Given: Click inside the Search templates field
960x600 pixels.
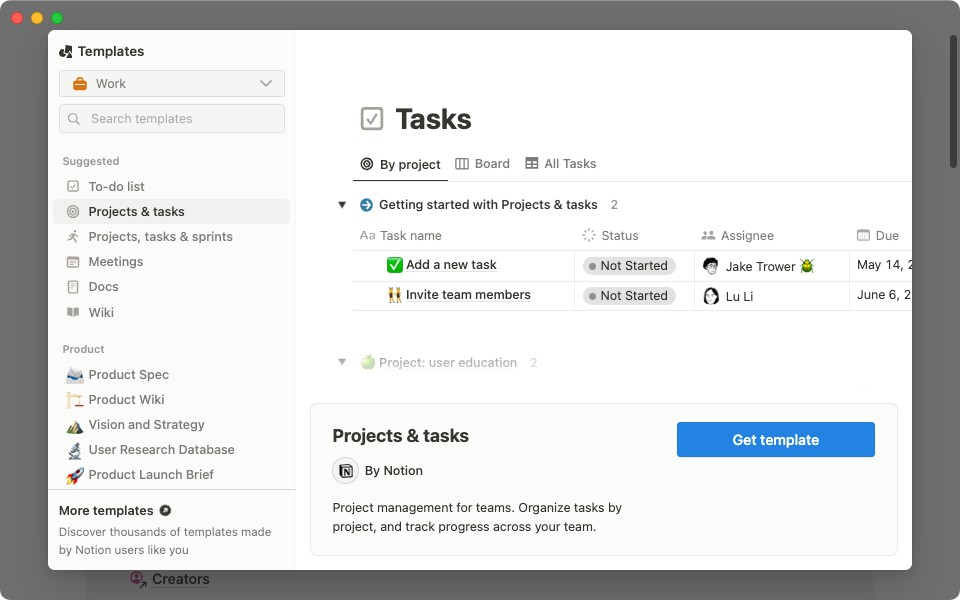Looking at the screenshot, I should 171,118.
